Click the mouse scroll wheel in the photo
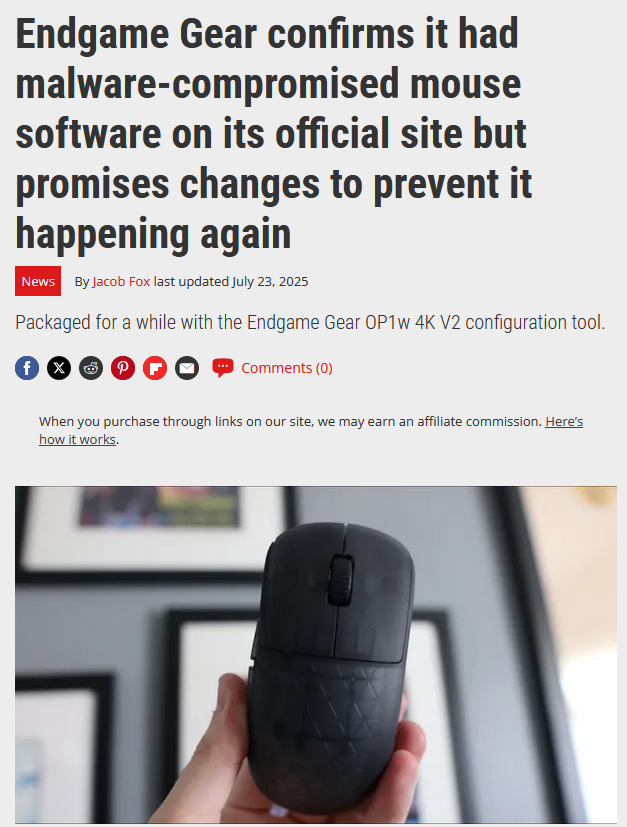This screenshot has height=827, width=627. point(341,580)
